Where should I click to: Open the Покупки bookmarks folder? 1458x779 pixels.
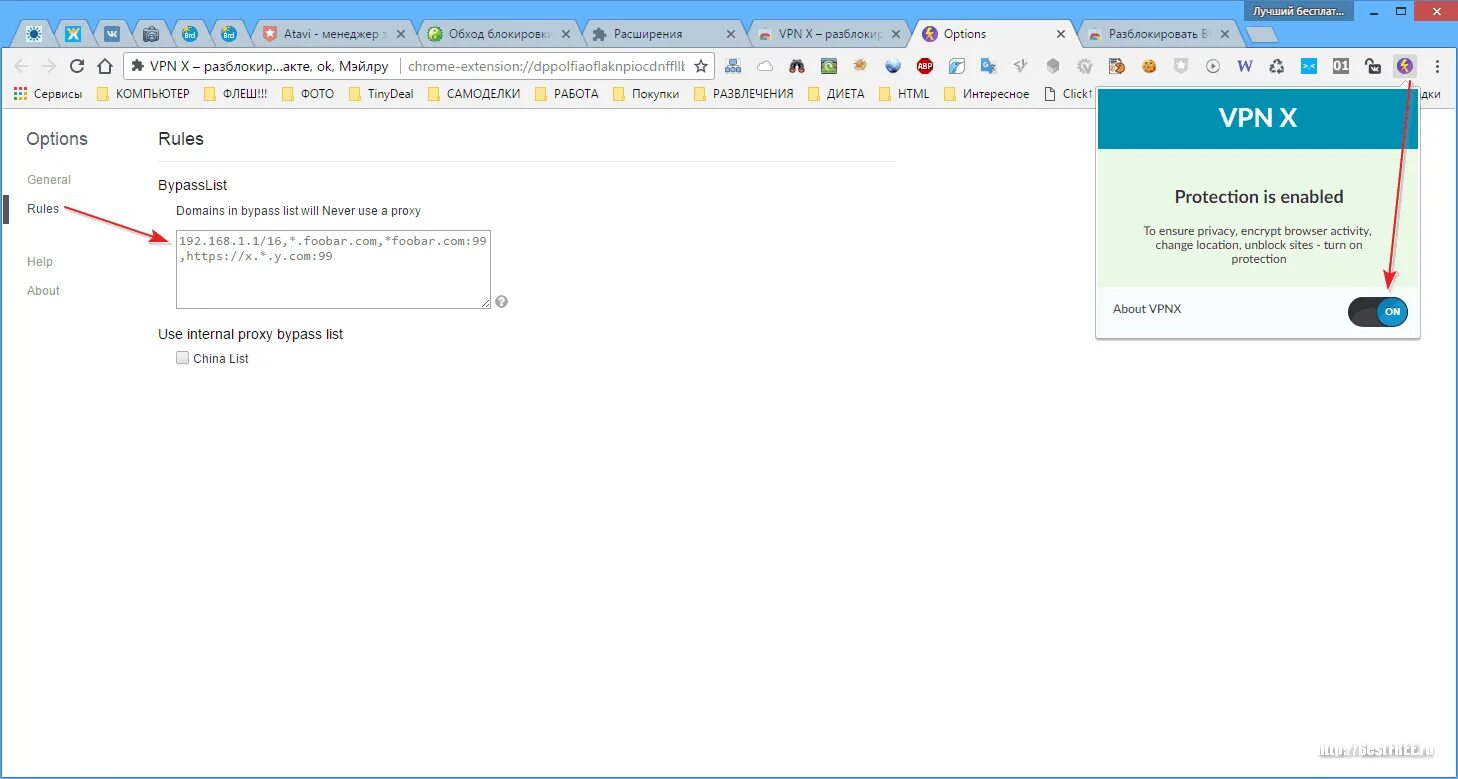click(x=647, y=94)
